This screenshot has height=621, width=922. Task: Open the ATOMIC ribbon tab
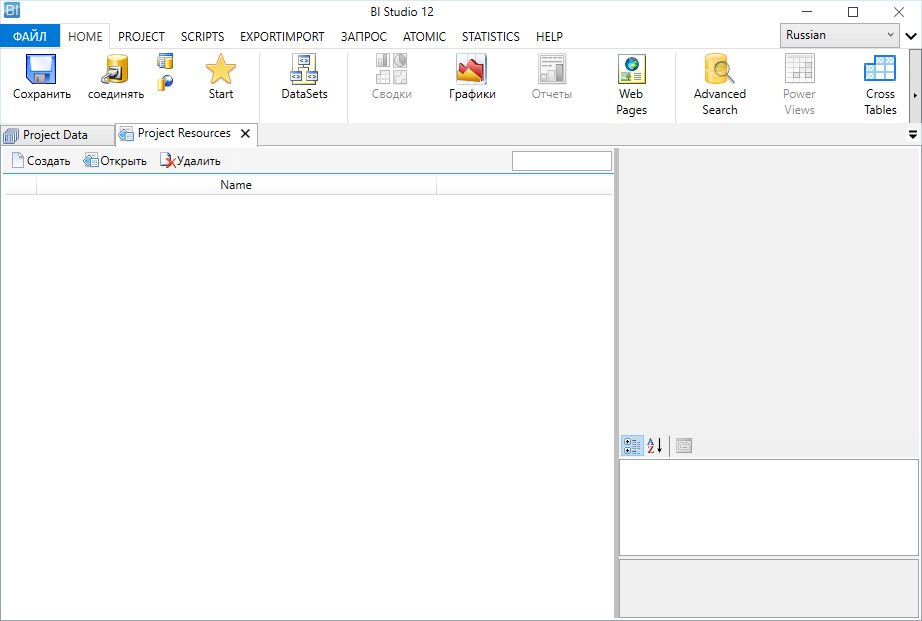[x=424, y=36]
